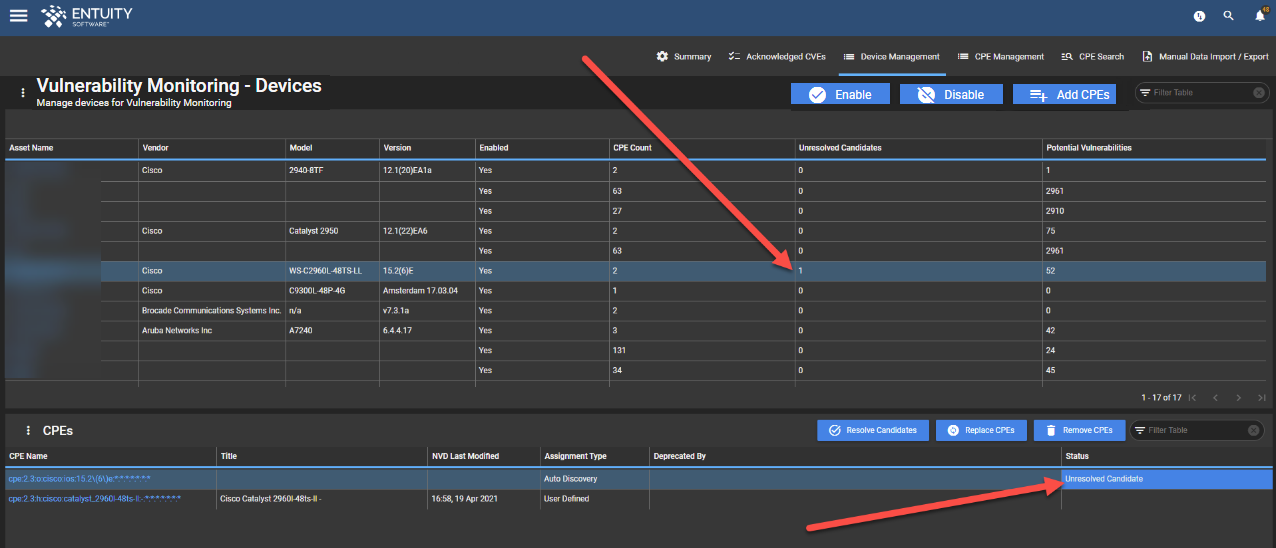Go to the last page of devices
Image resolution: width=1276 pixels, height=548 pixels.
pos(1262,398)
